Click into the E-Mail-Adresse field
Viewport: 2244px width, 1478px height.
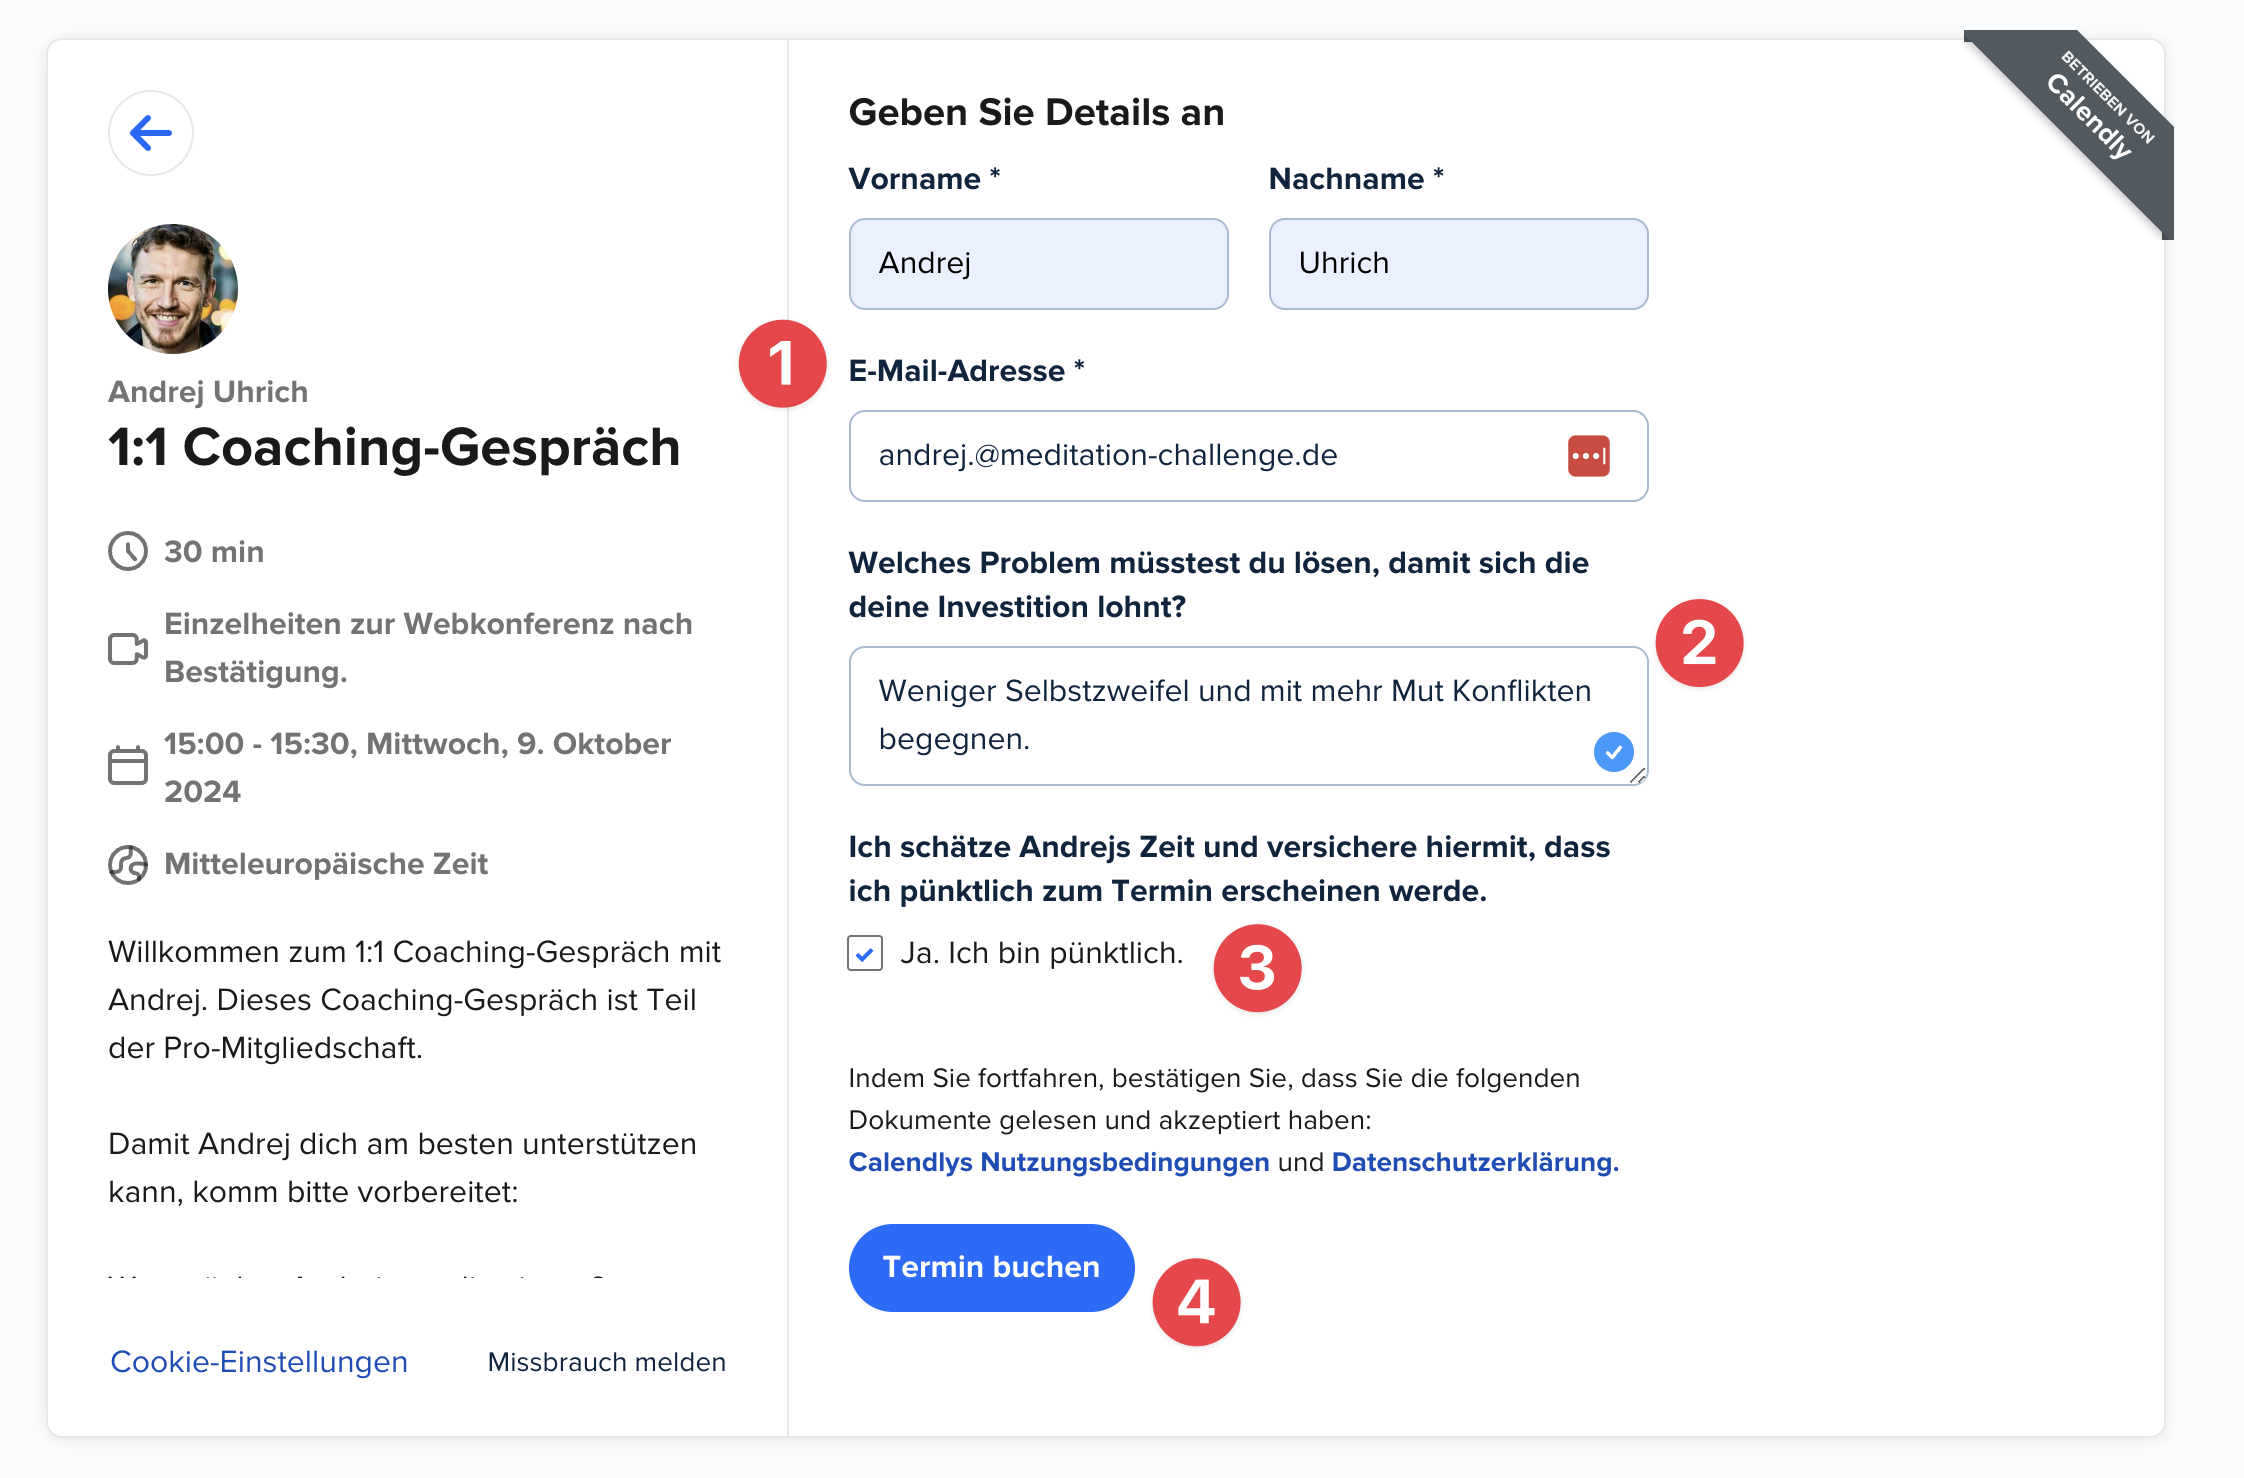point(1200,456)
